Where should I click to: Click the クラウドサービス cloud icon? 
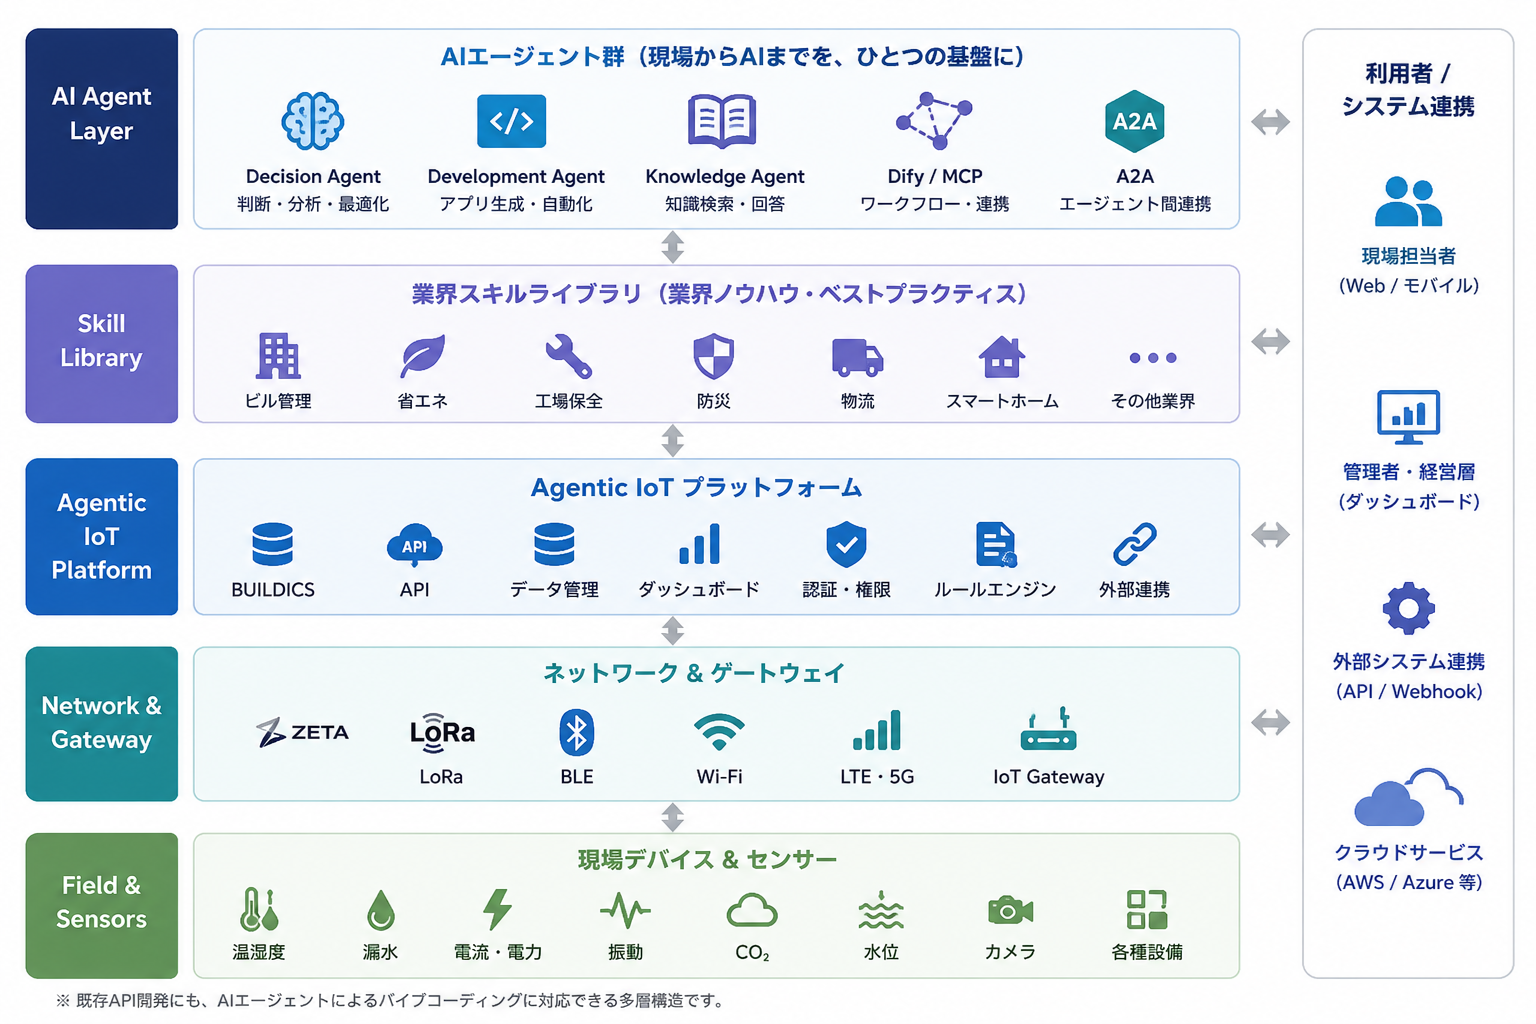click(x=1408, y=796)
